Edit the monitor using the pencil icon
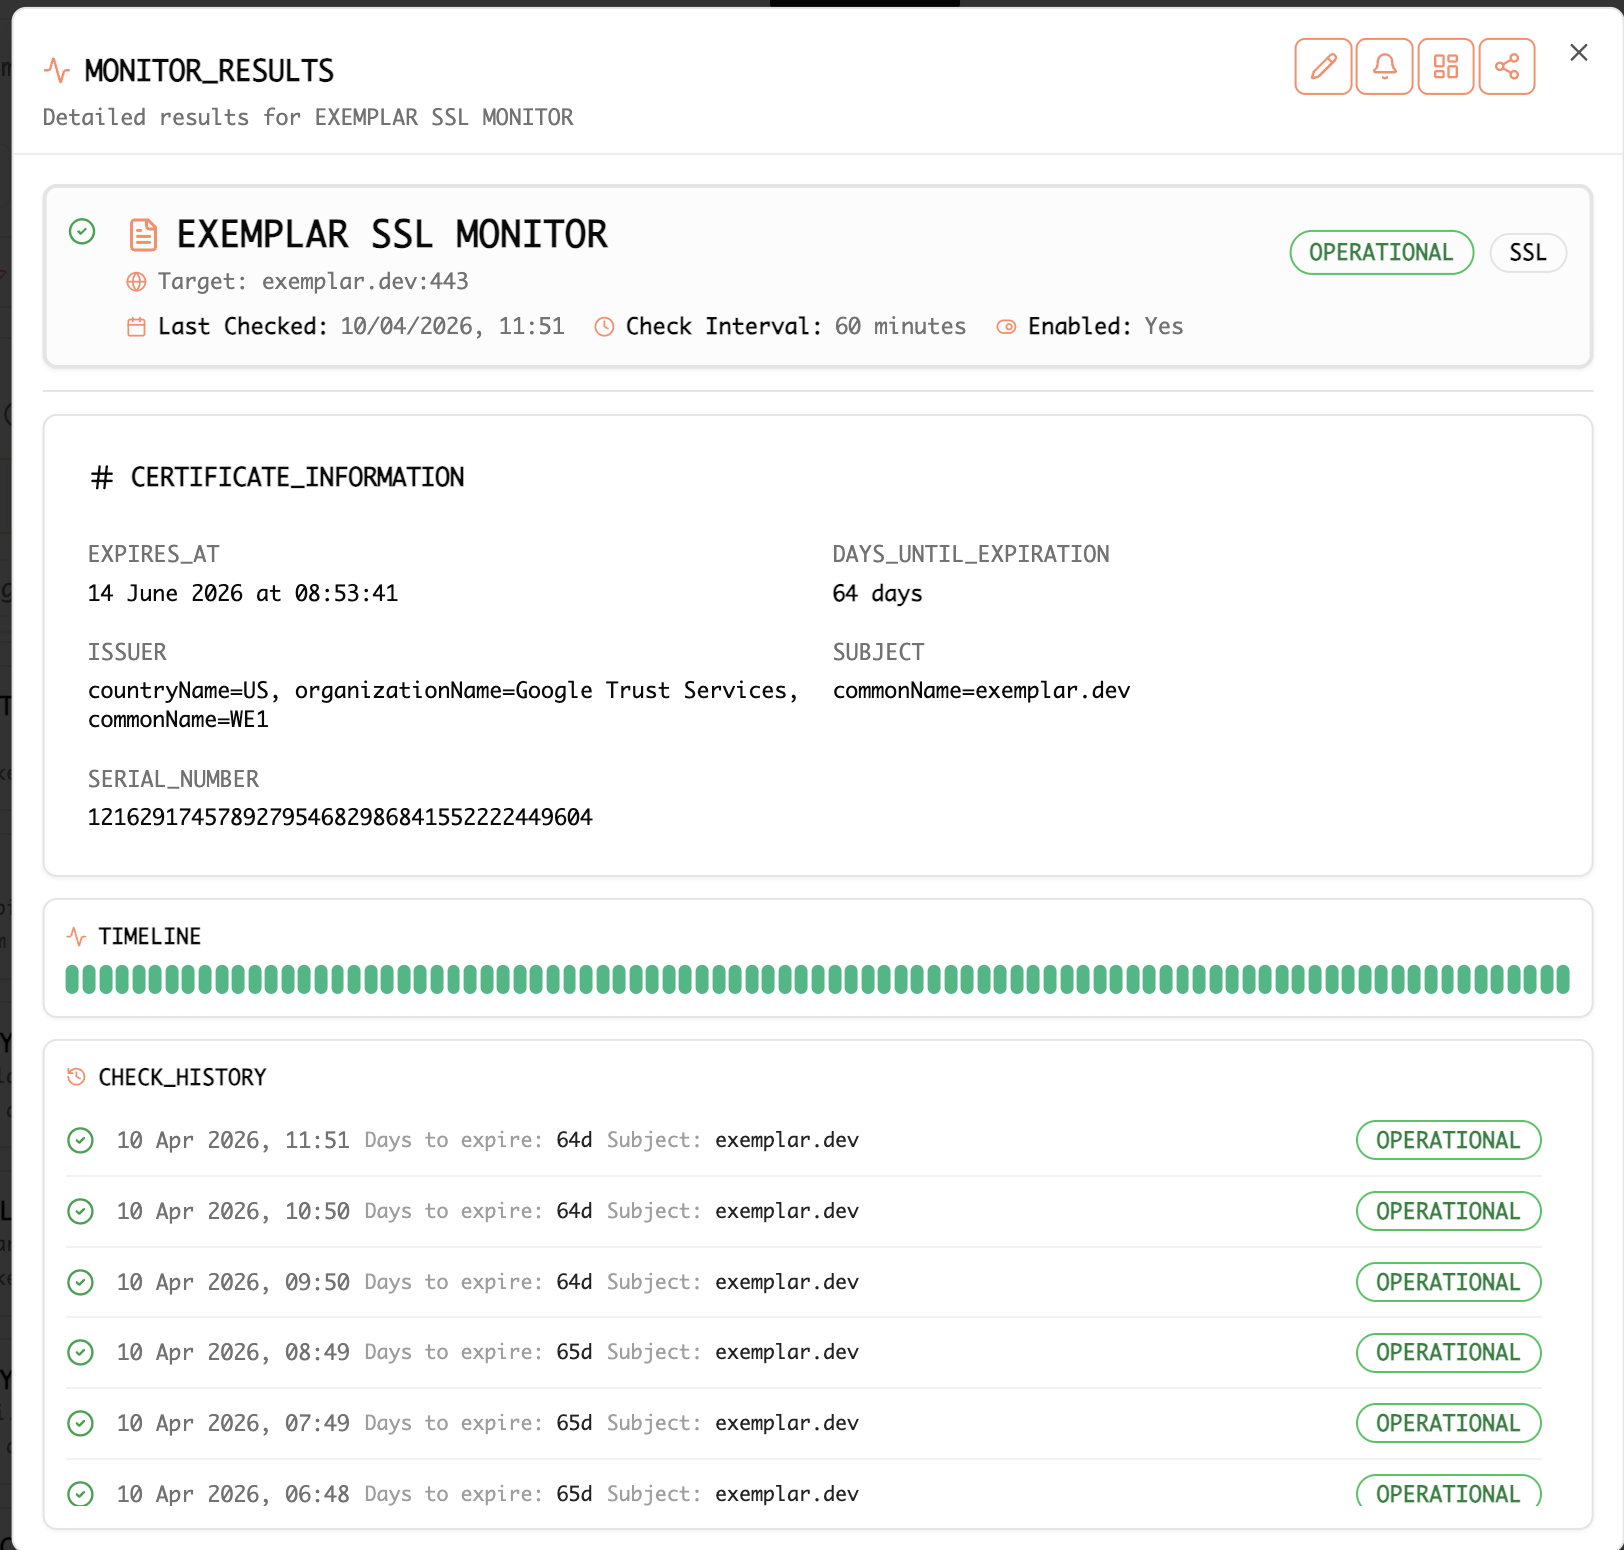Viewport: 1624px width, 1550px height. [x=1322, y=66]
